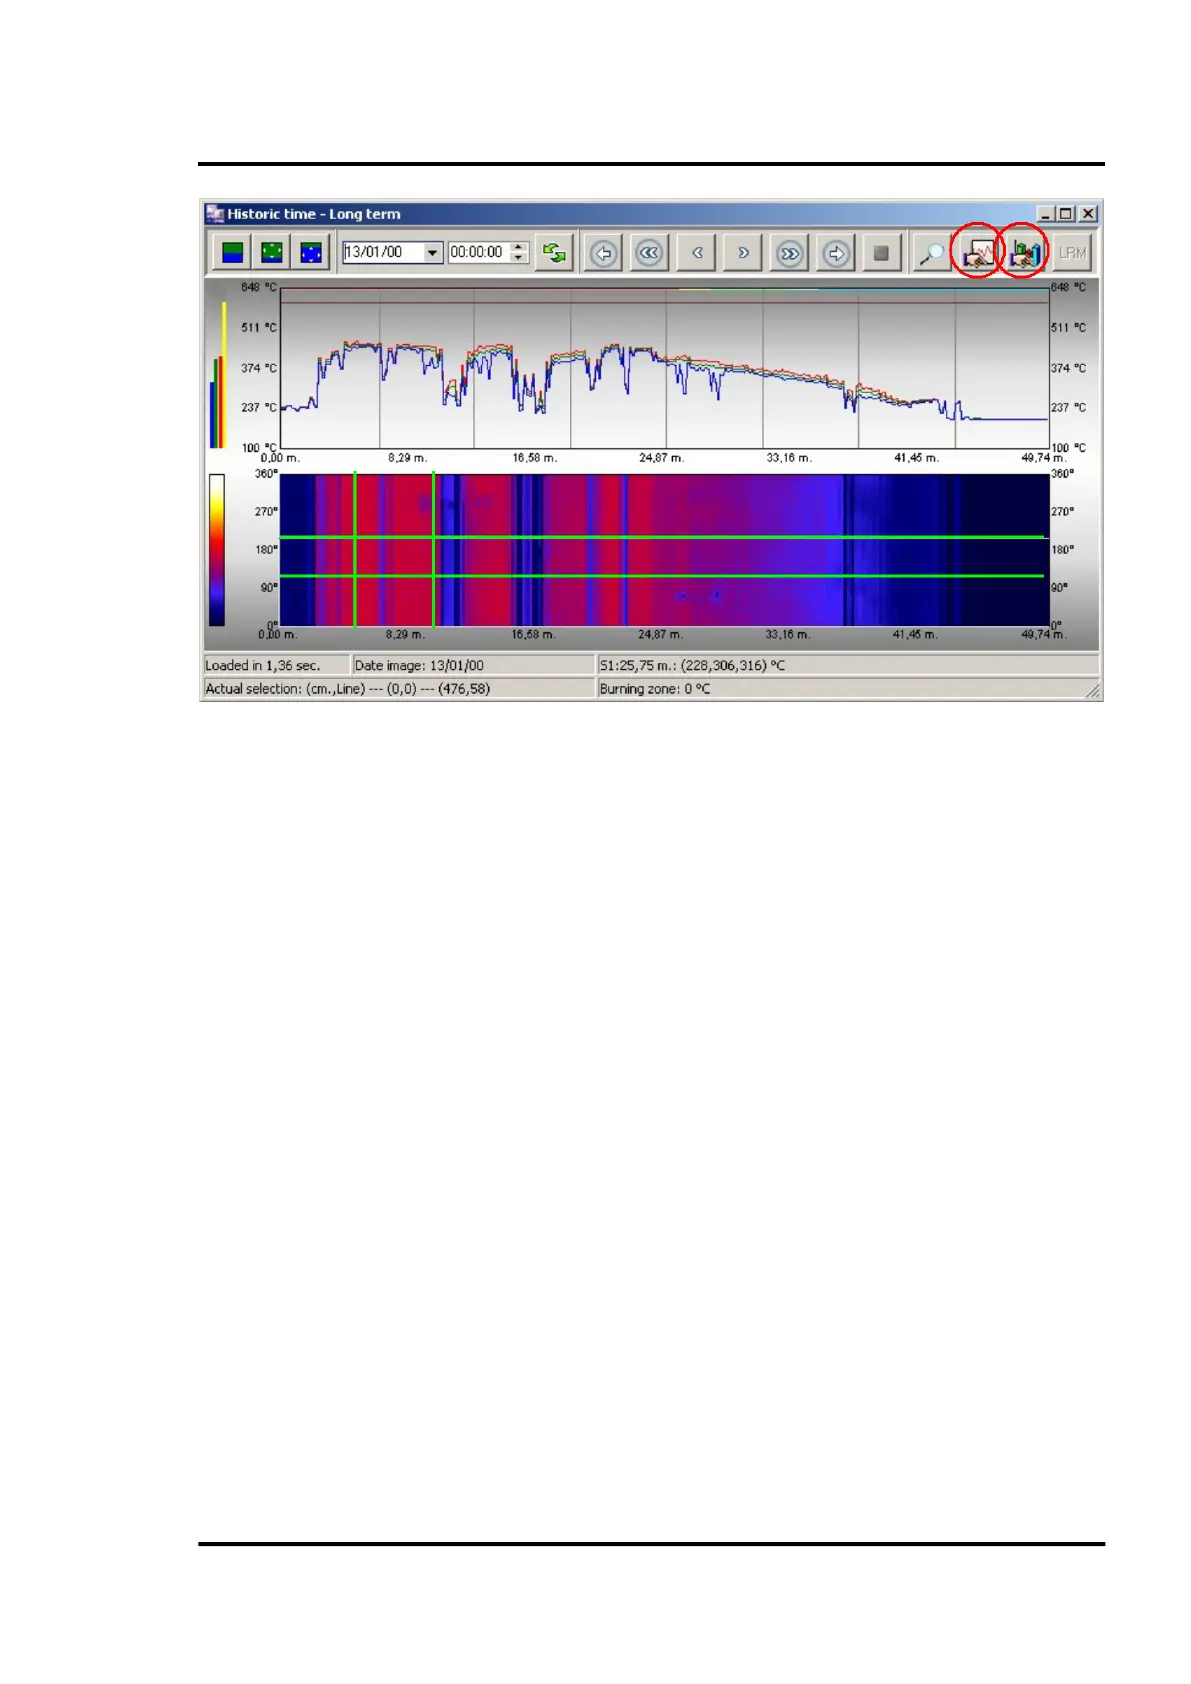
Task: Click the LRM toolbar button
Action: [1071, 253]
